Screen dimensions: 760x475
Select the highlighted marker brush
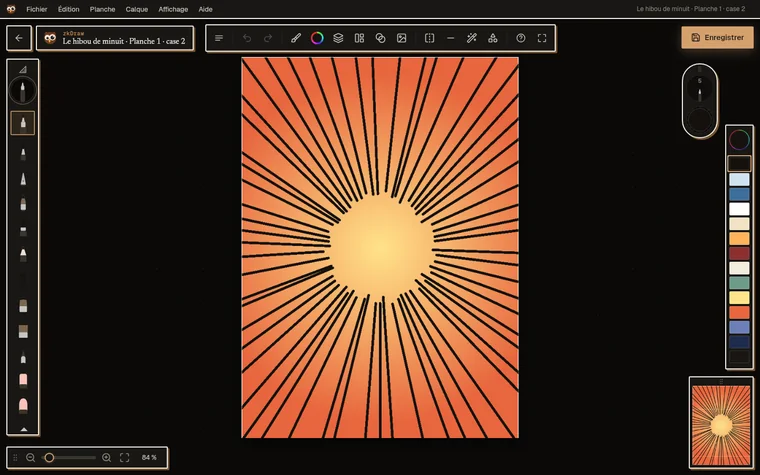pyautogui.click(x=23, y=123)
